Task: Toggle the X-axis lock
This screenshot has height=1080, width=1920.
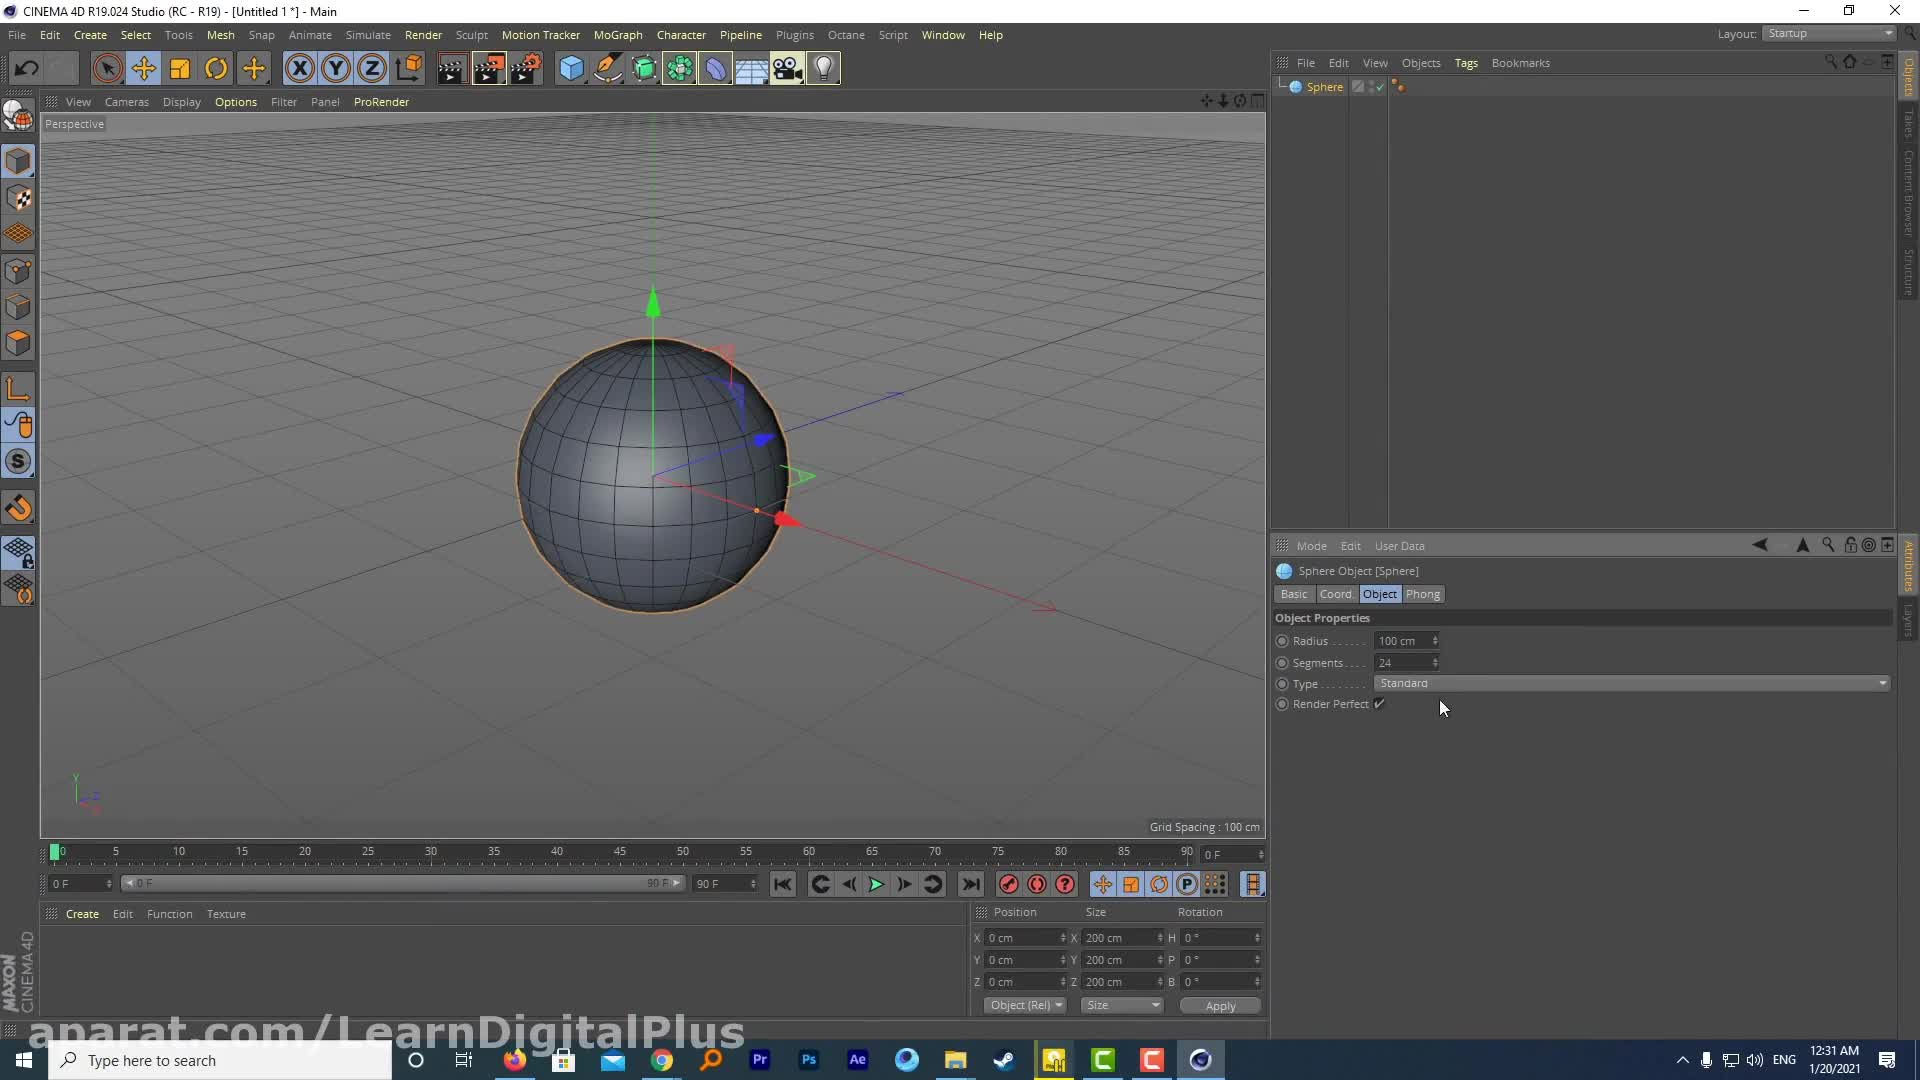Action: tap(299, 68)
